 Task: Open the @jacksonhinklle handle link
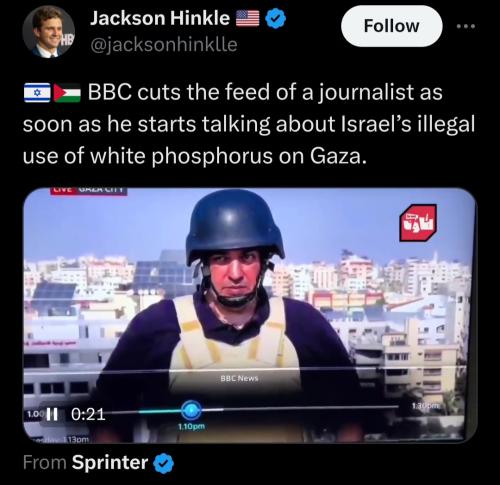[x=164, y=45]
